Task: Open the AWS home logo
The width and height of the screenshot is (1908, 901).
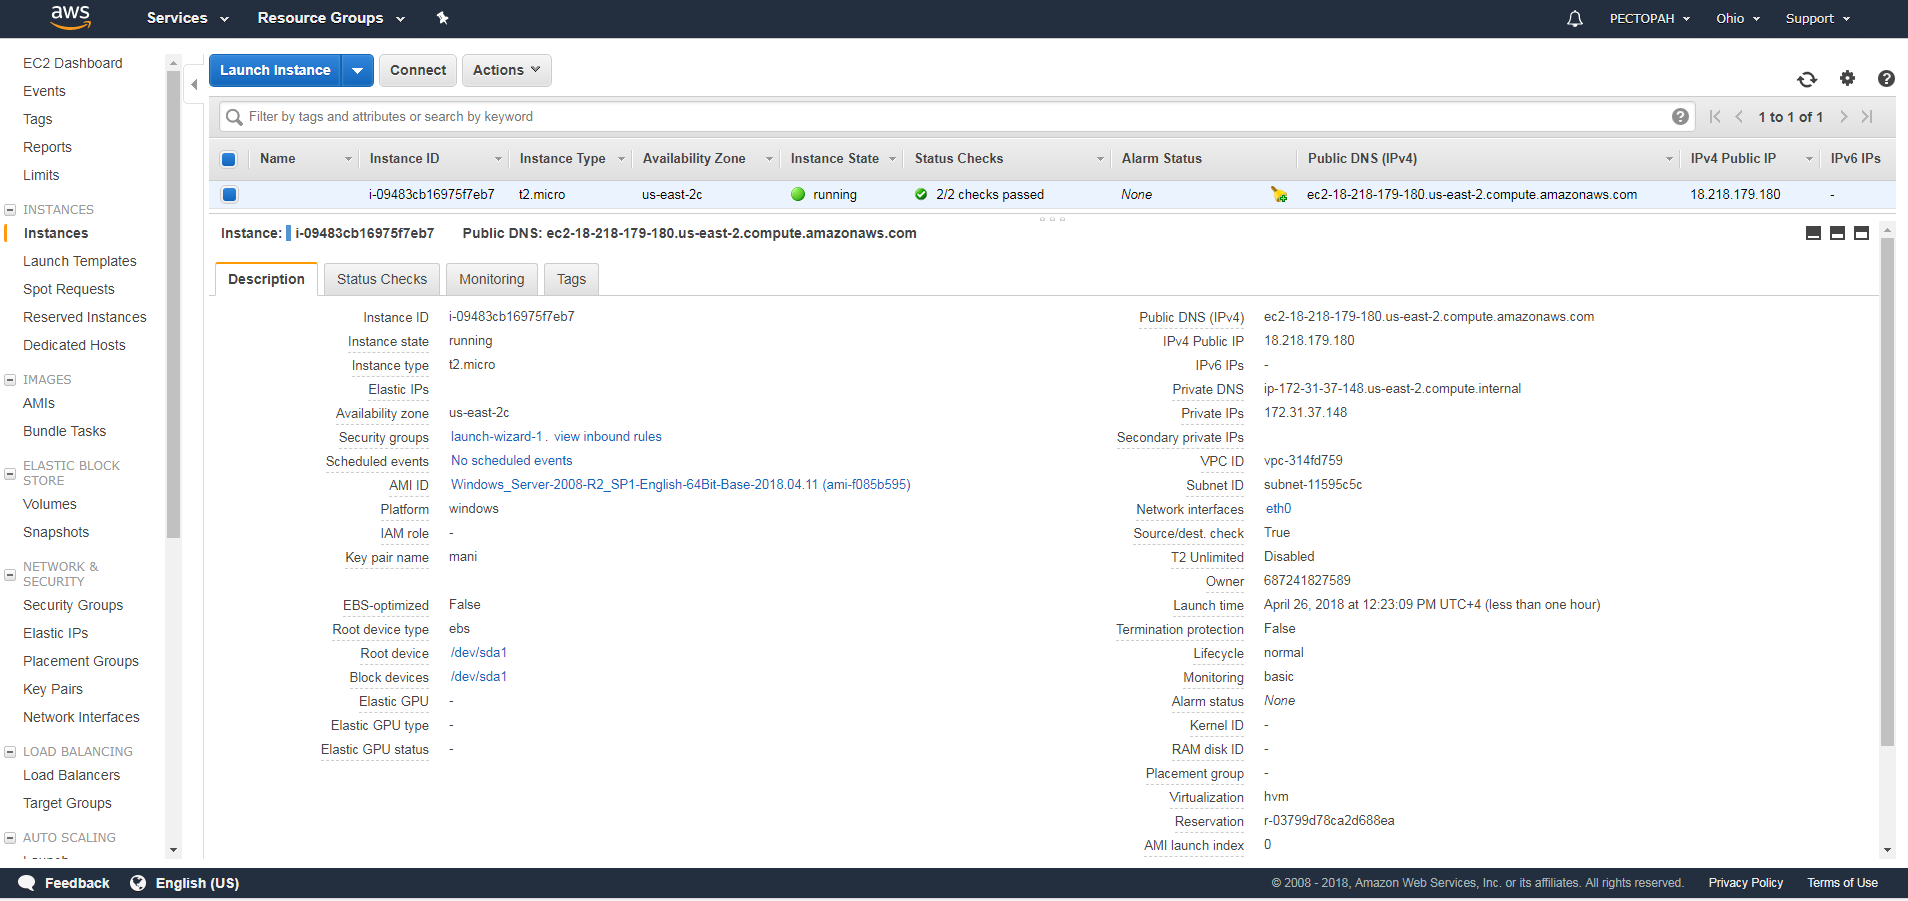Action: [70, 17]
